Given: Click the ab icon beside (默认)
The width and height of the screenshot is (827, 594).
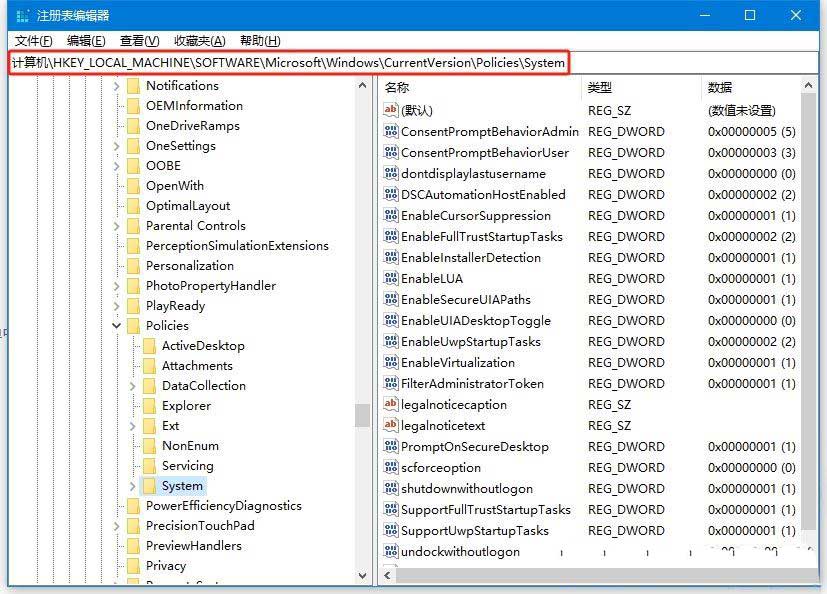Looking at the screenshot, I should pos(390,110).
